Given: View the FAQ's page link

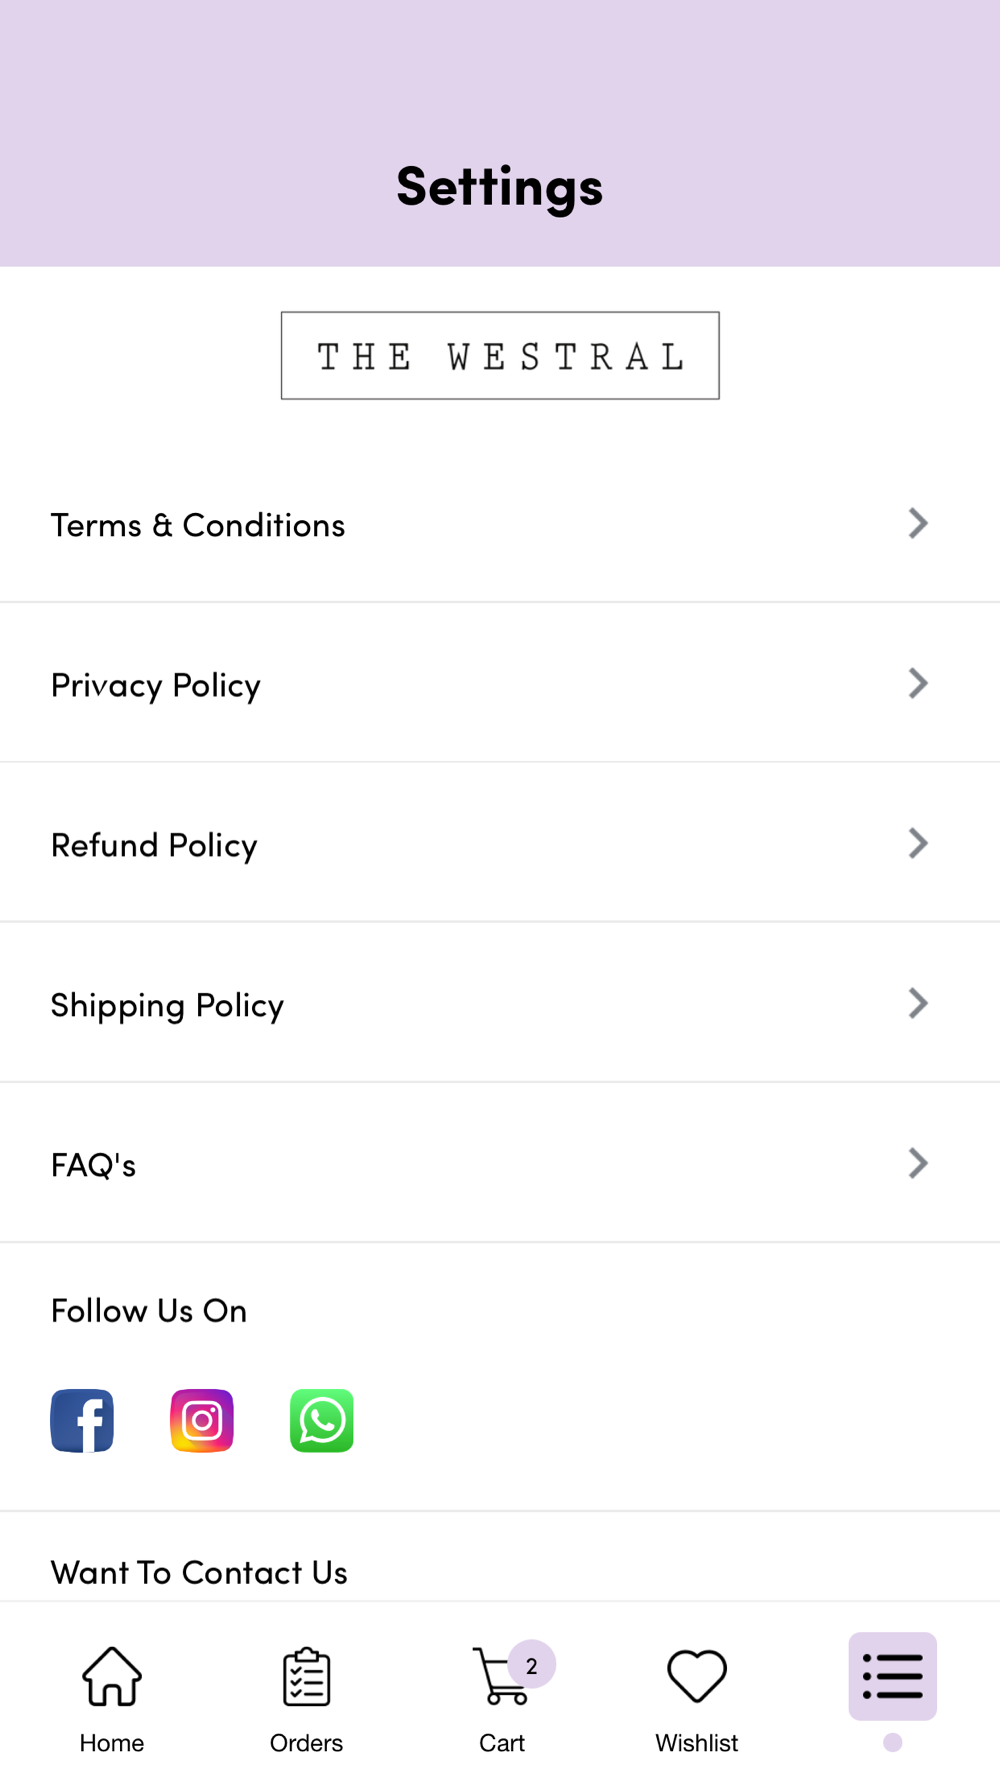Looking at the screenshot, I should 94,1165.
